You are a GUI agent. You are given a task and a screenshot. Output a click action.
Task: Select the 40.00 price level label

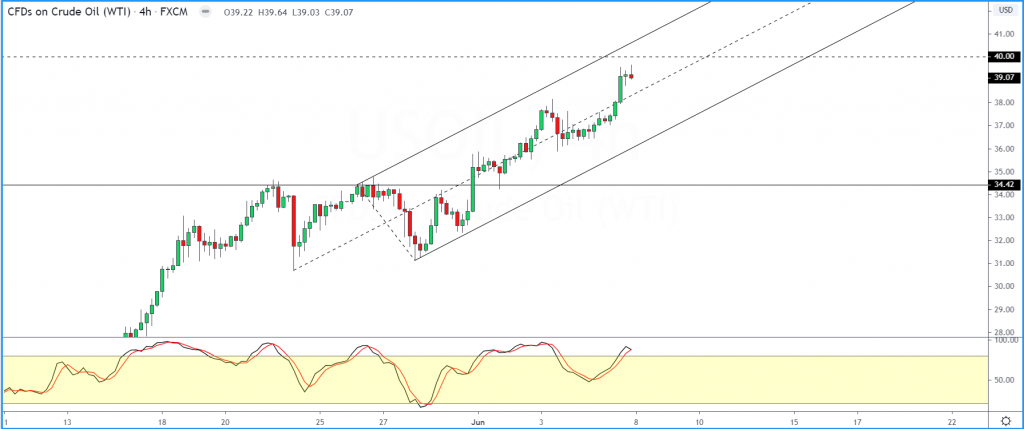1004,57
